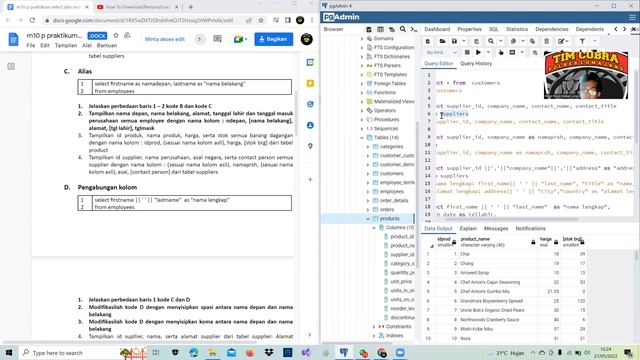Screen dimensions: 640x360
Task: Open Google Contacts side panel icon
Action: tap(310, 125)
